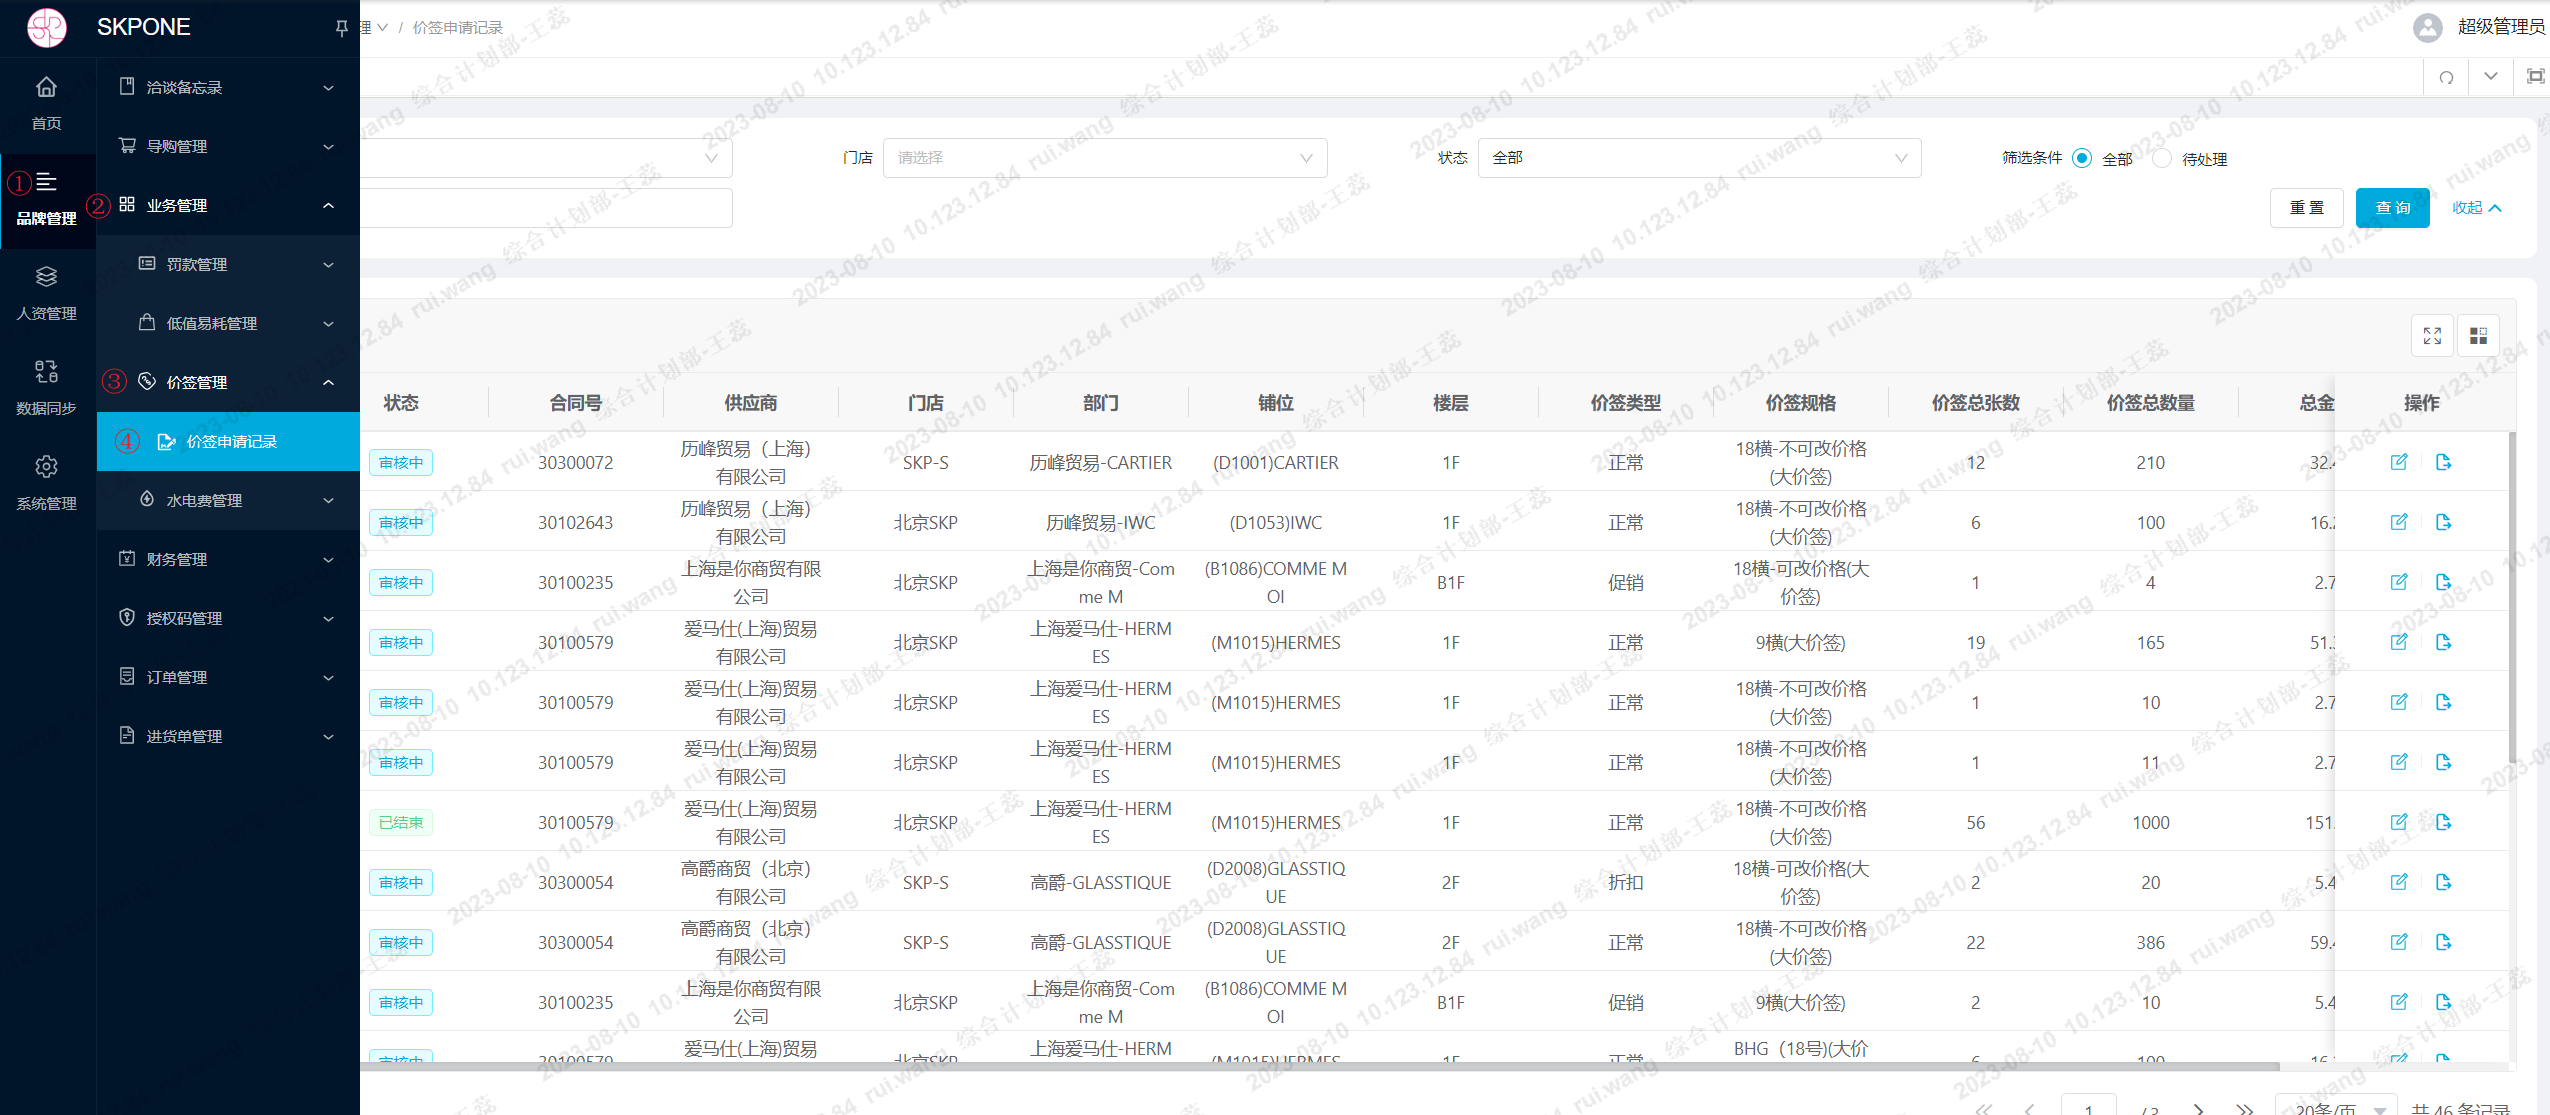Export the B1F row with total quantity 4
Viewport: 2550px width, 1115px height.
click(2443, 582)
